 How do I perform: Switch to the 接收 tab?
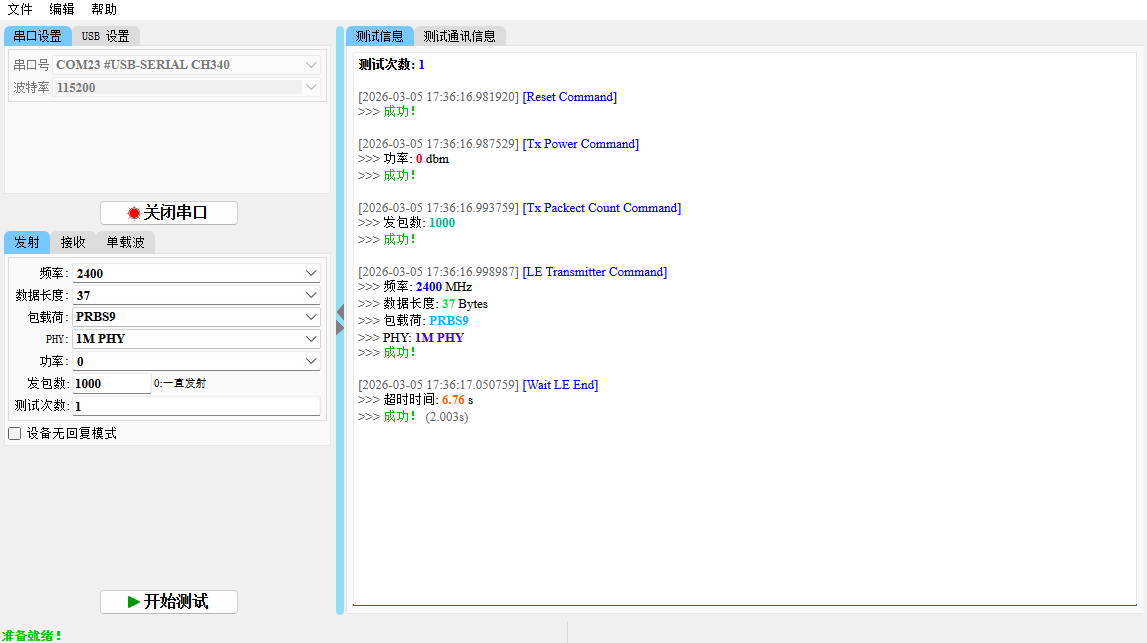(73, 242)
